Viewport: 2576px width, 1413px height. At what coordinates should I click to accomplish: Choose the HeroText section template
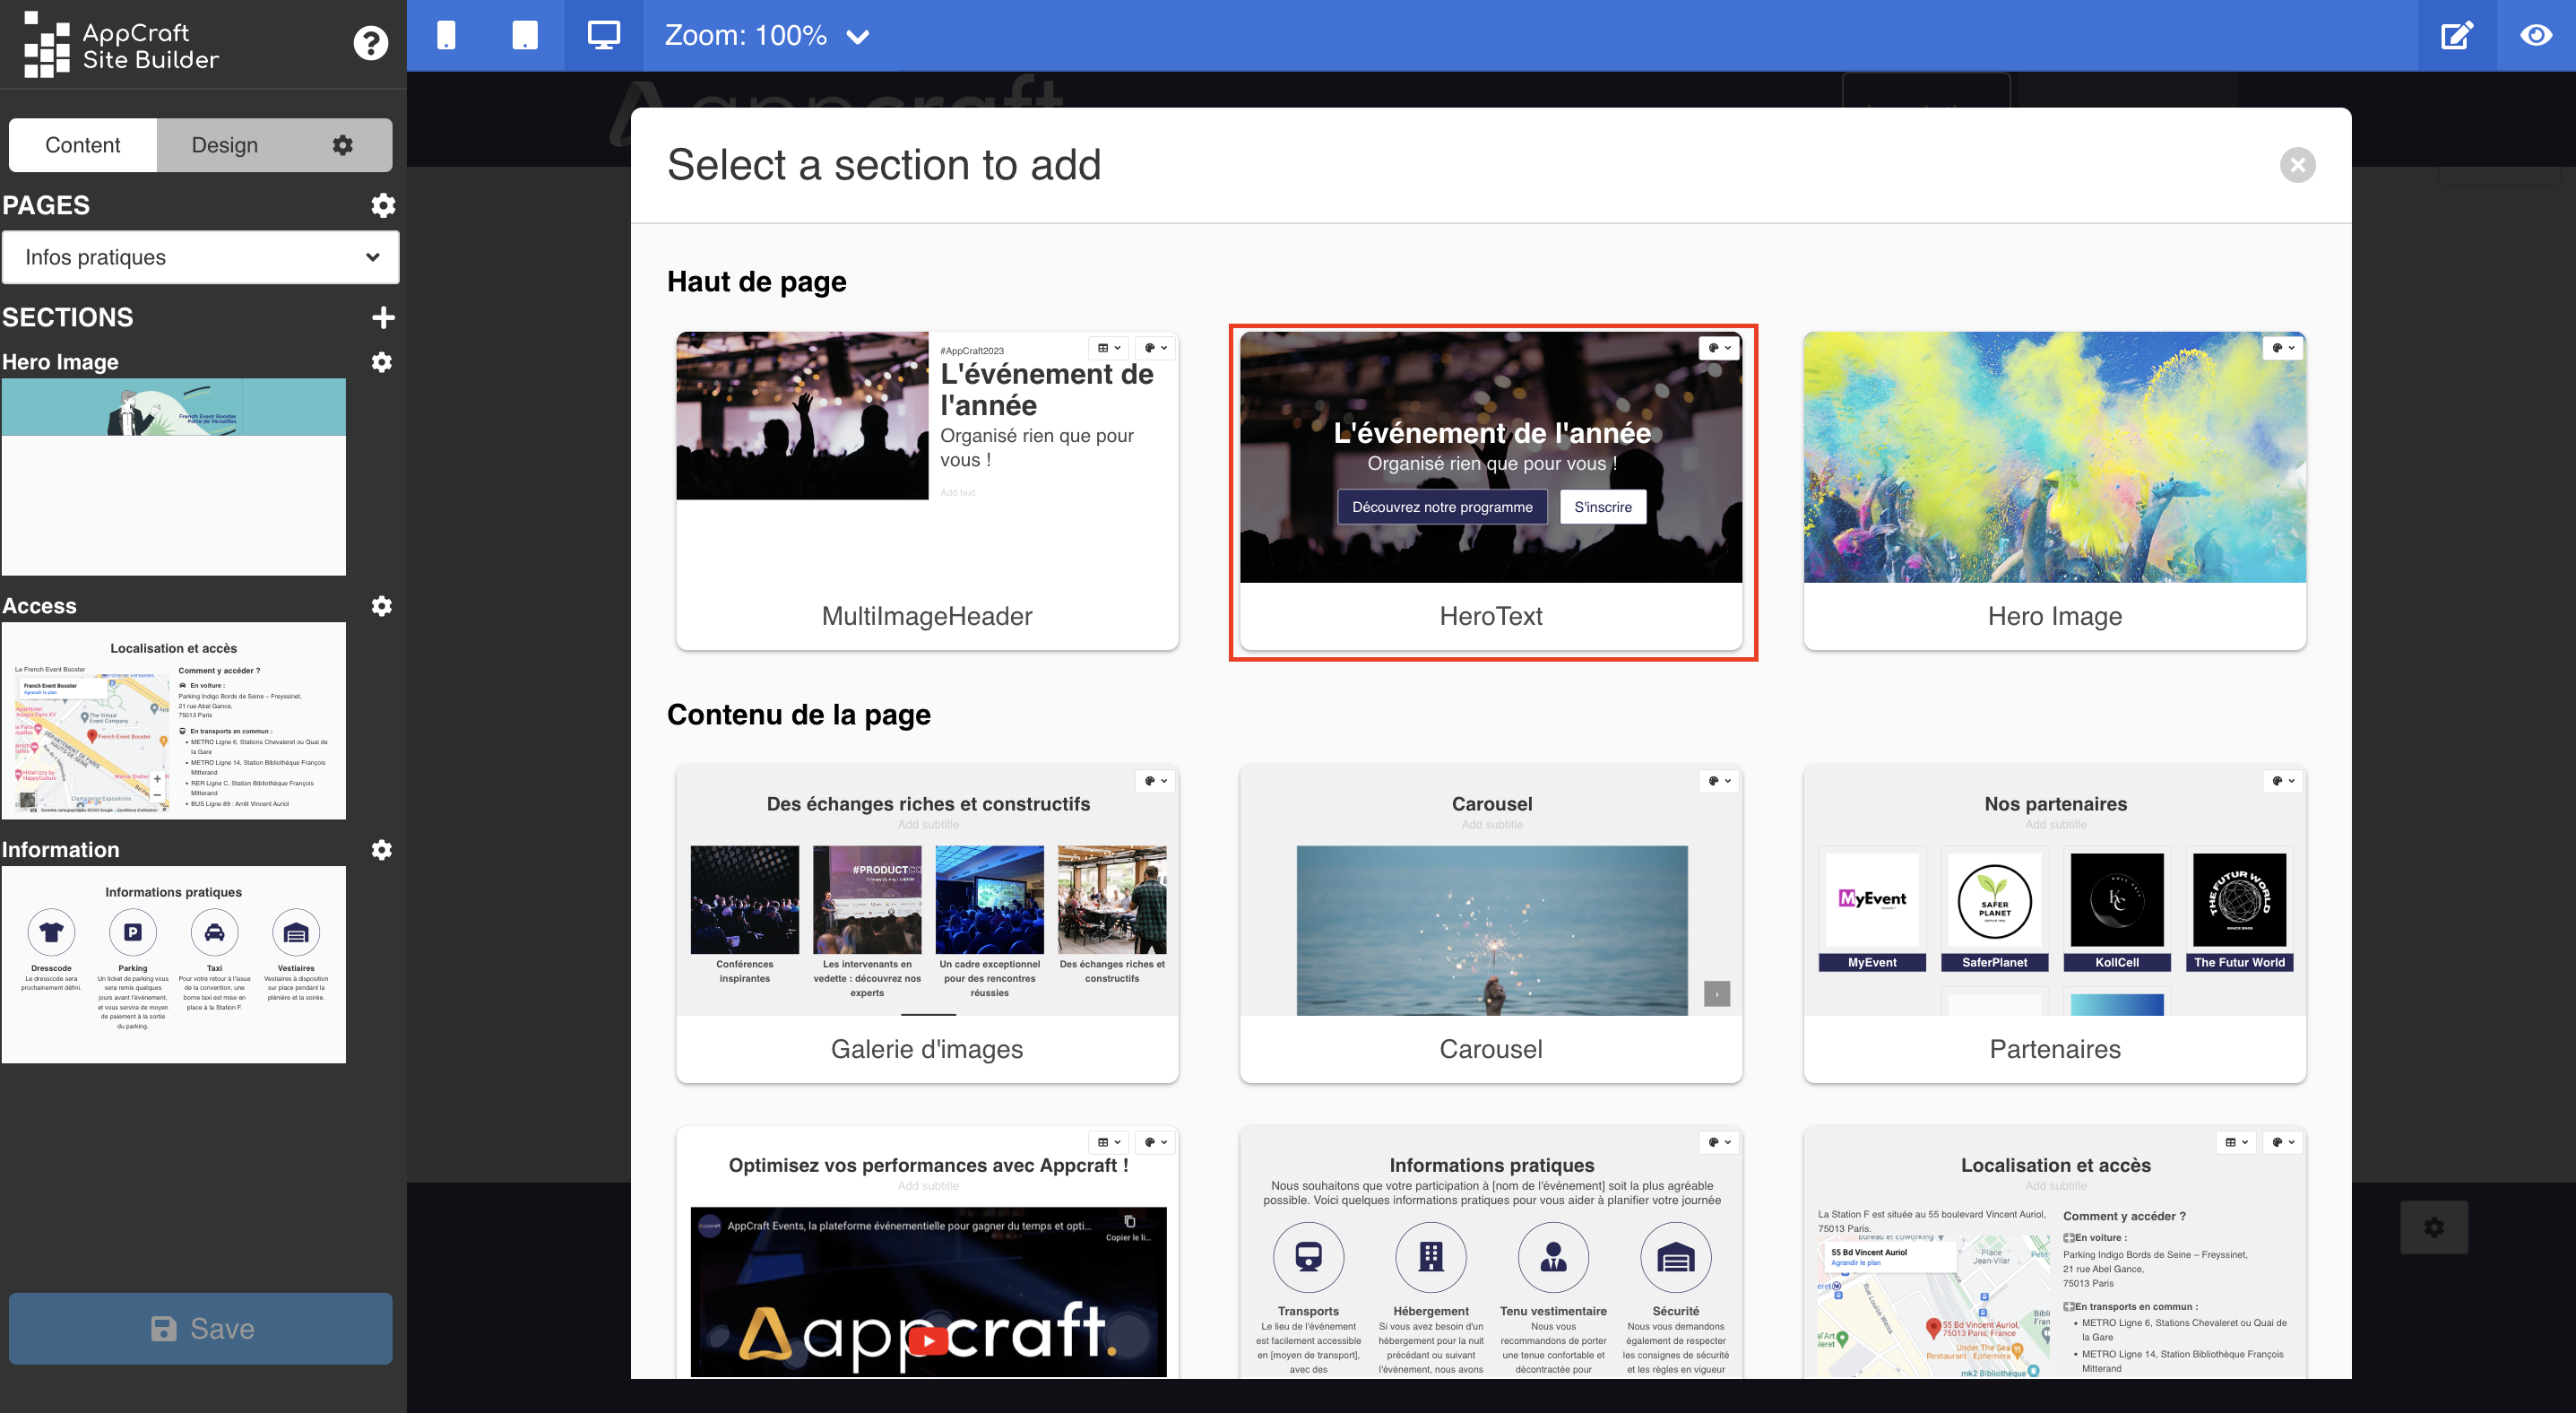point(1490,490)
